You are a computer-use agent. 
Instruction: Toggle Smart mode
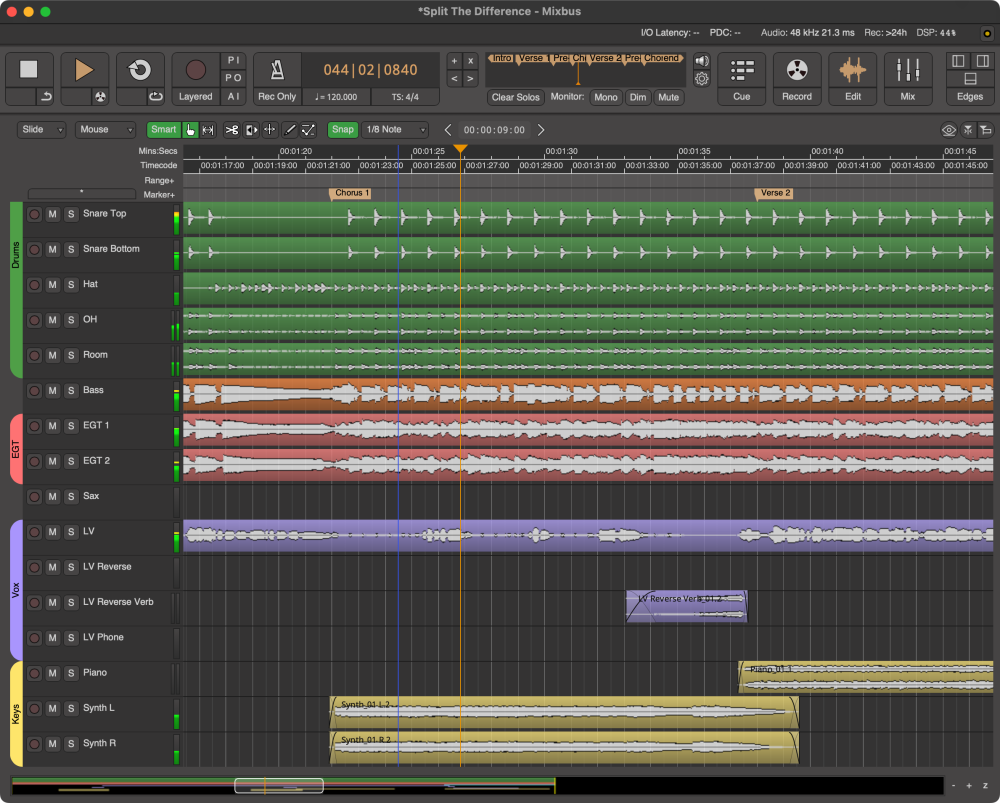163,129
